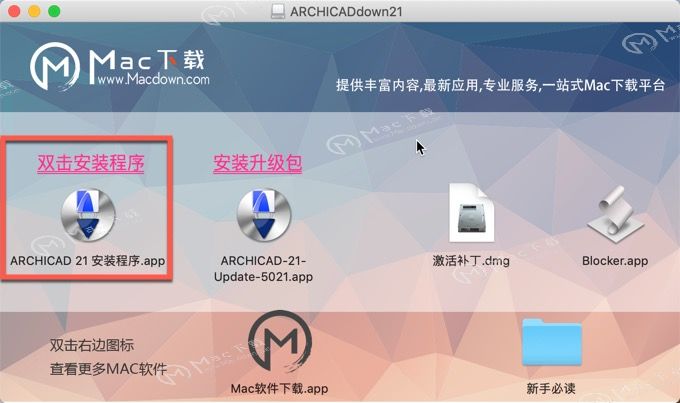Select the 激活补丁.dmg disk image icon
This screenshot has width=680, height=403.
coord(471,213)
